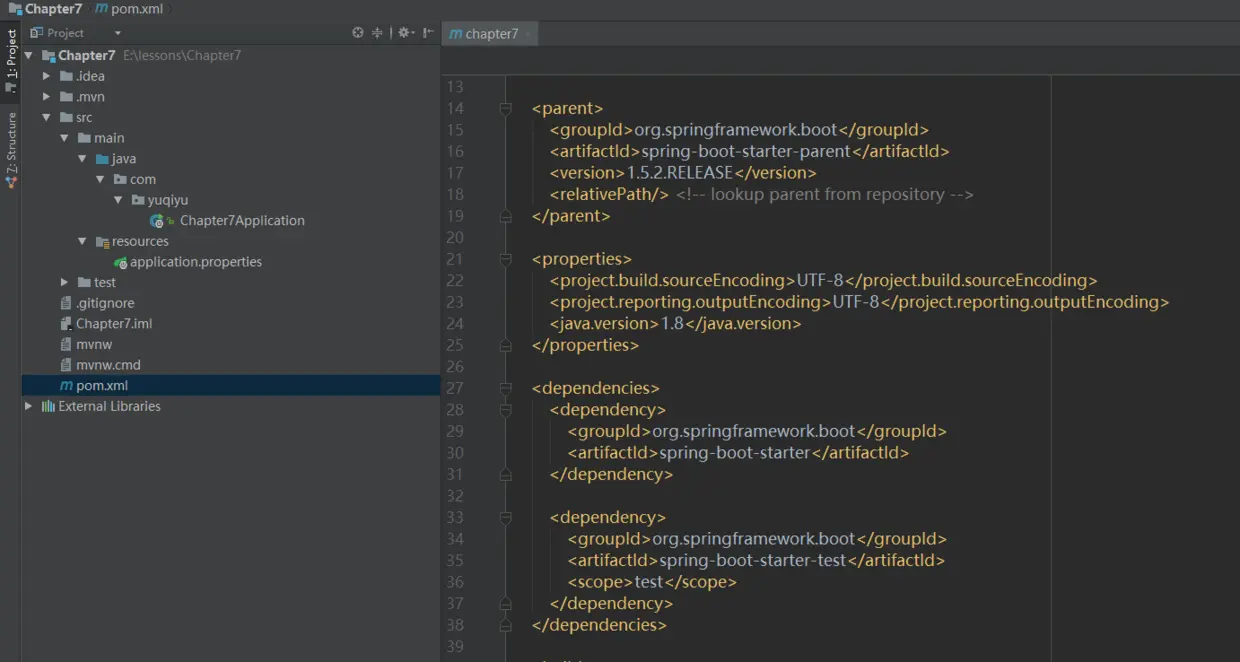Open the Project view dropdown
This screenshot has width=1240, height=662.
click(117, 33)
